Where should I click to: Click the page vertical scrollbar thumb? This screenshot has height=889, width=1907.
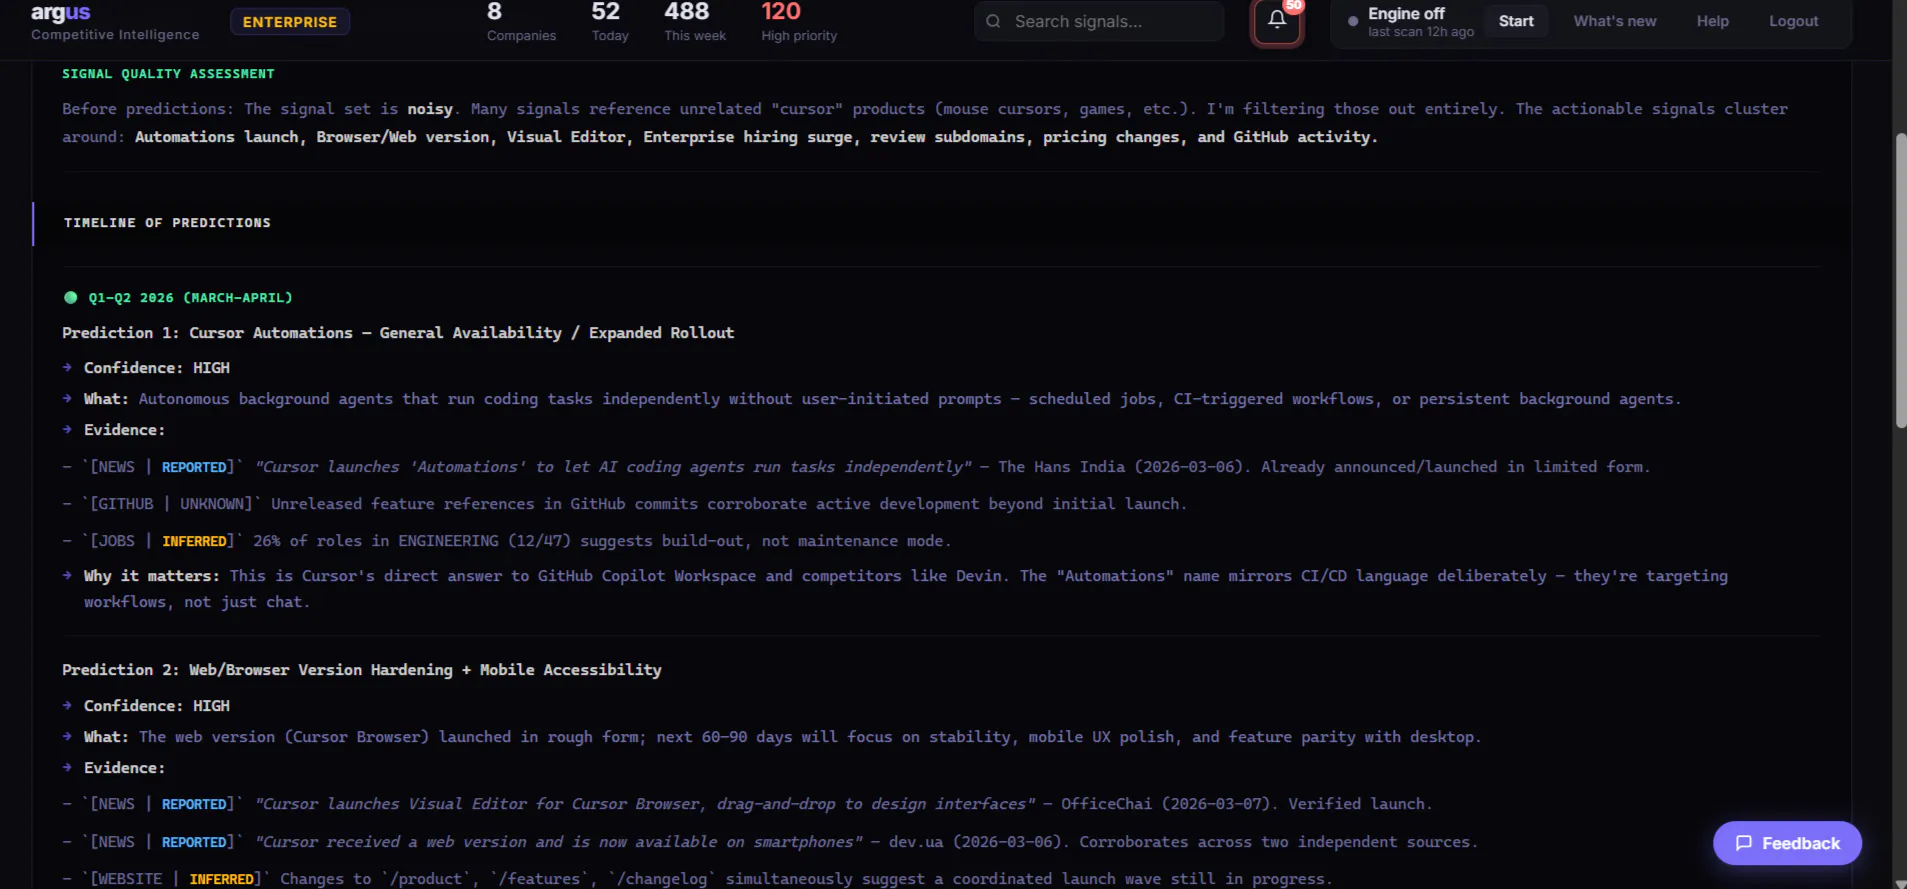coord(1900,280)
